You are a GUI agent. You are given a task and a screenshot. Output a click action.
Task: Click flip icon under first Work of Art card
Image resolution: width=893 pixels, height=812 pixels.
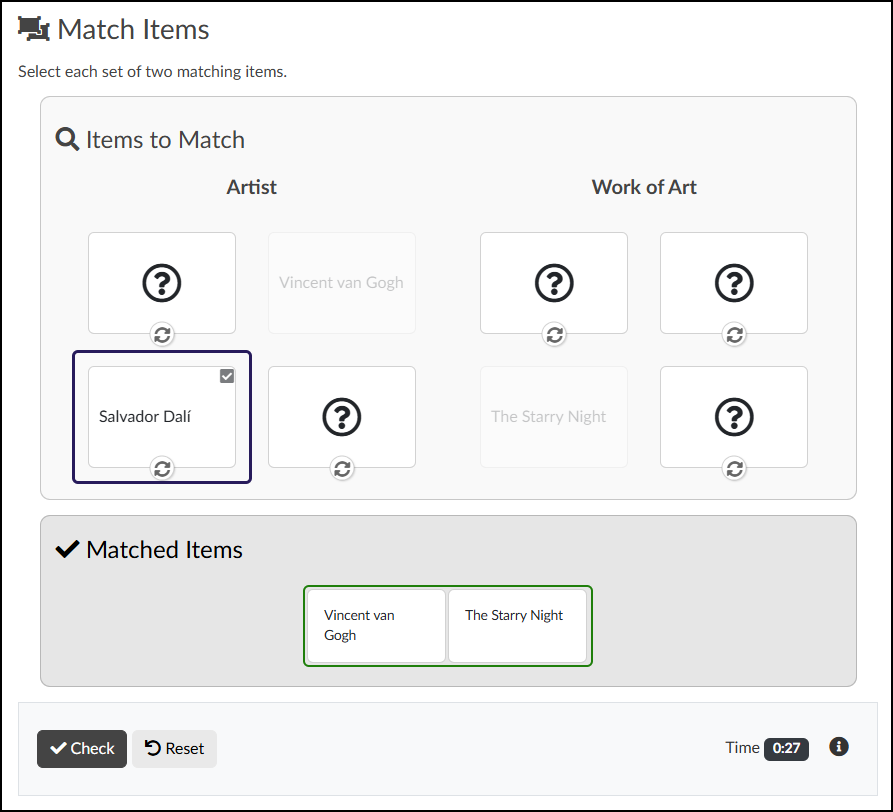click(555, 335)
